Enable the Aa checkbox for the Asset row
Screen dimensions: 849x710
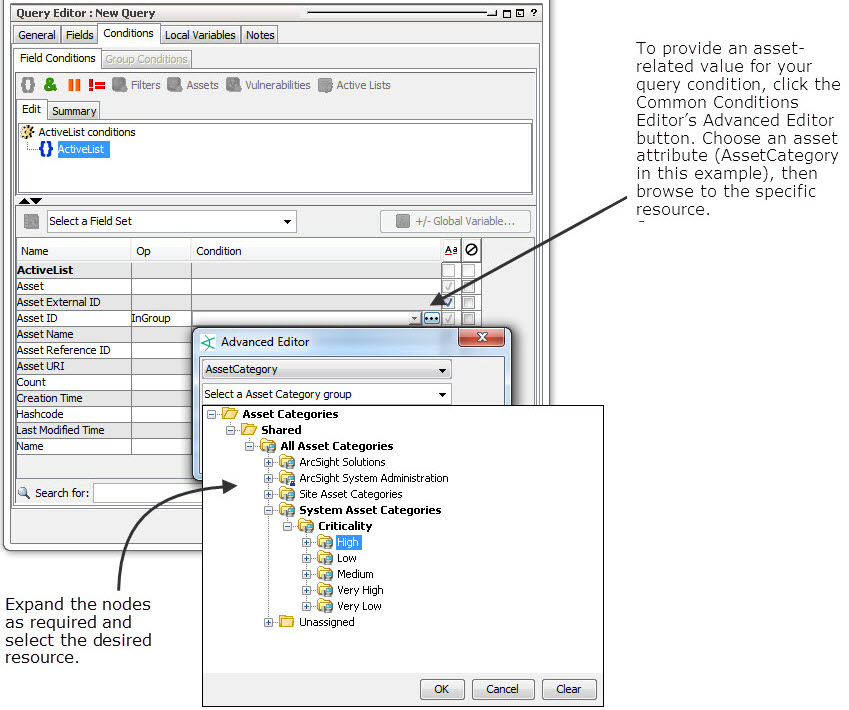tap(450, 286)
